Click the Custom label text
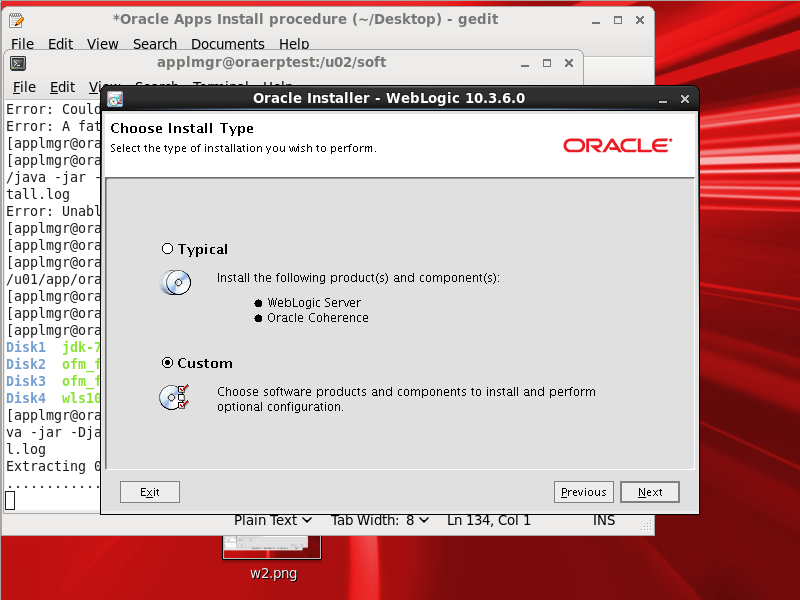 pyautogui.click(x=205, y=363)
